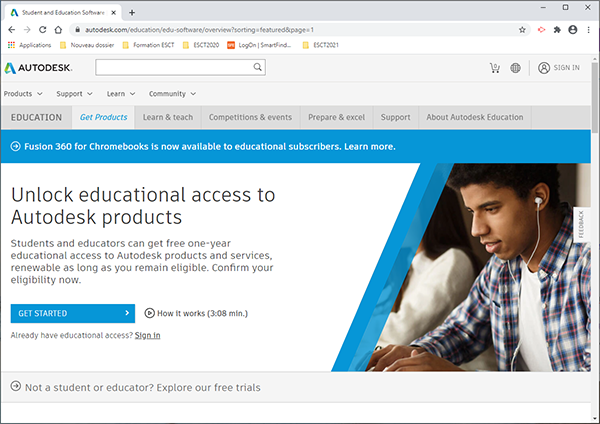Open the Prepare & excel tab
The height and width of the screenshot is (424, 600).
(336, 117)
